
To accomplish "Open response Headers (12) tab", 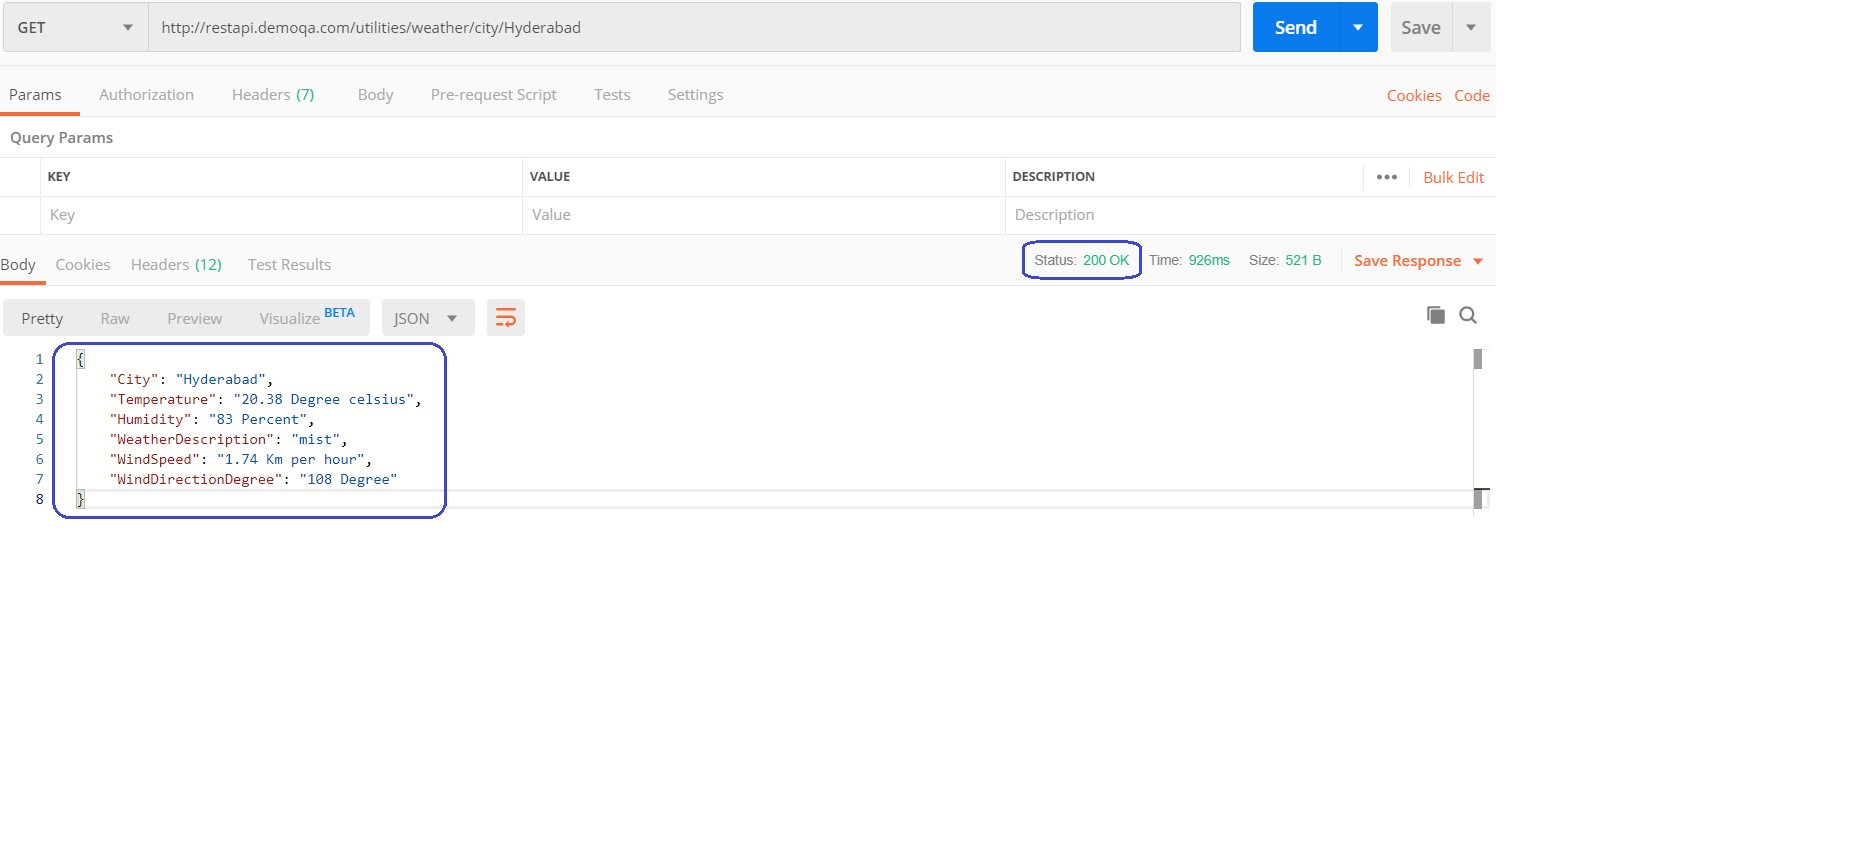I will (x=176, y=265).
